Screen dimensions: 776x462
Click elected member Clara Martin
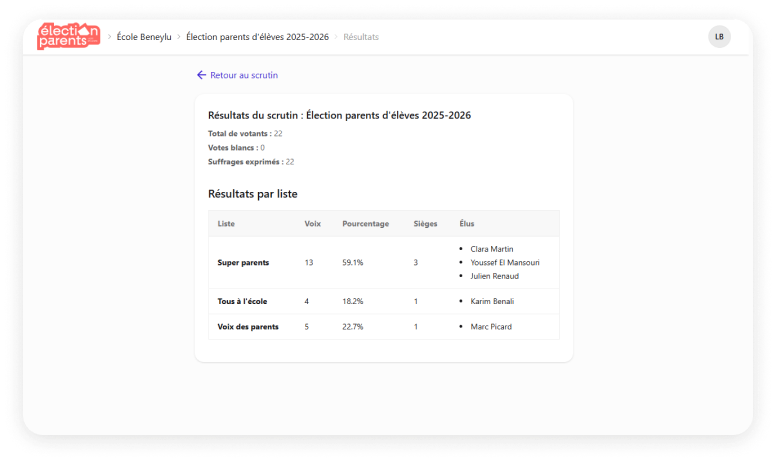click(x=491, y=249)
